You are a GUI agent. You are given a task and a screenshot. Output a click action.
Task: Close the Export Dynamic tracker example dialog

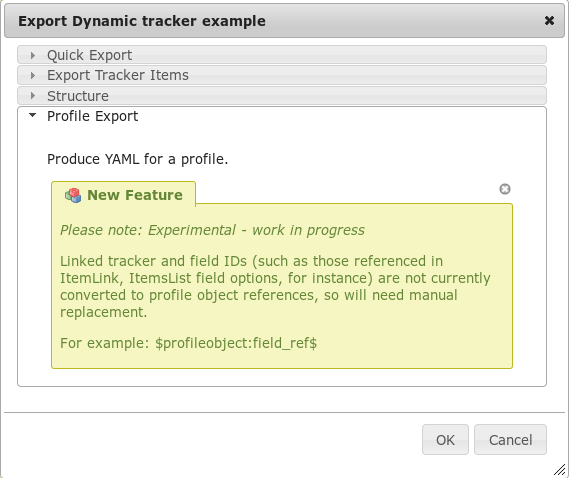click(x=549, y=21)
